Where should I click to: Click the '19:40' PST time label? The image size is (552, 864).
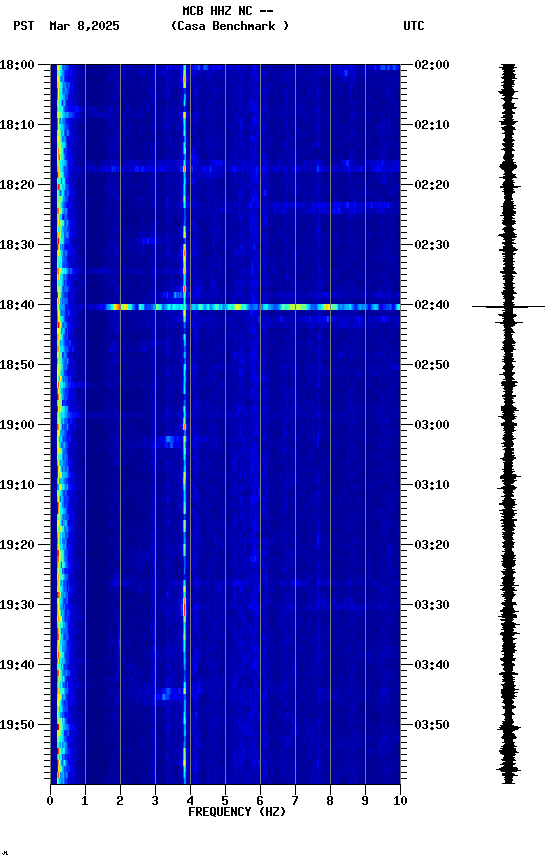pos(17,665)
